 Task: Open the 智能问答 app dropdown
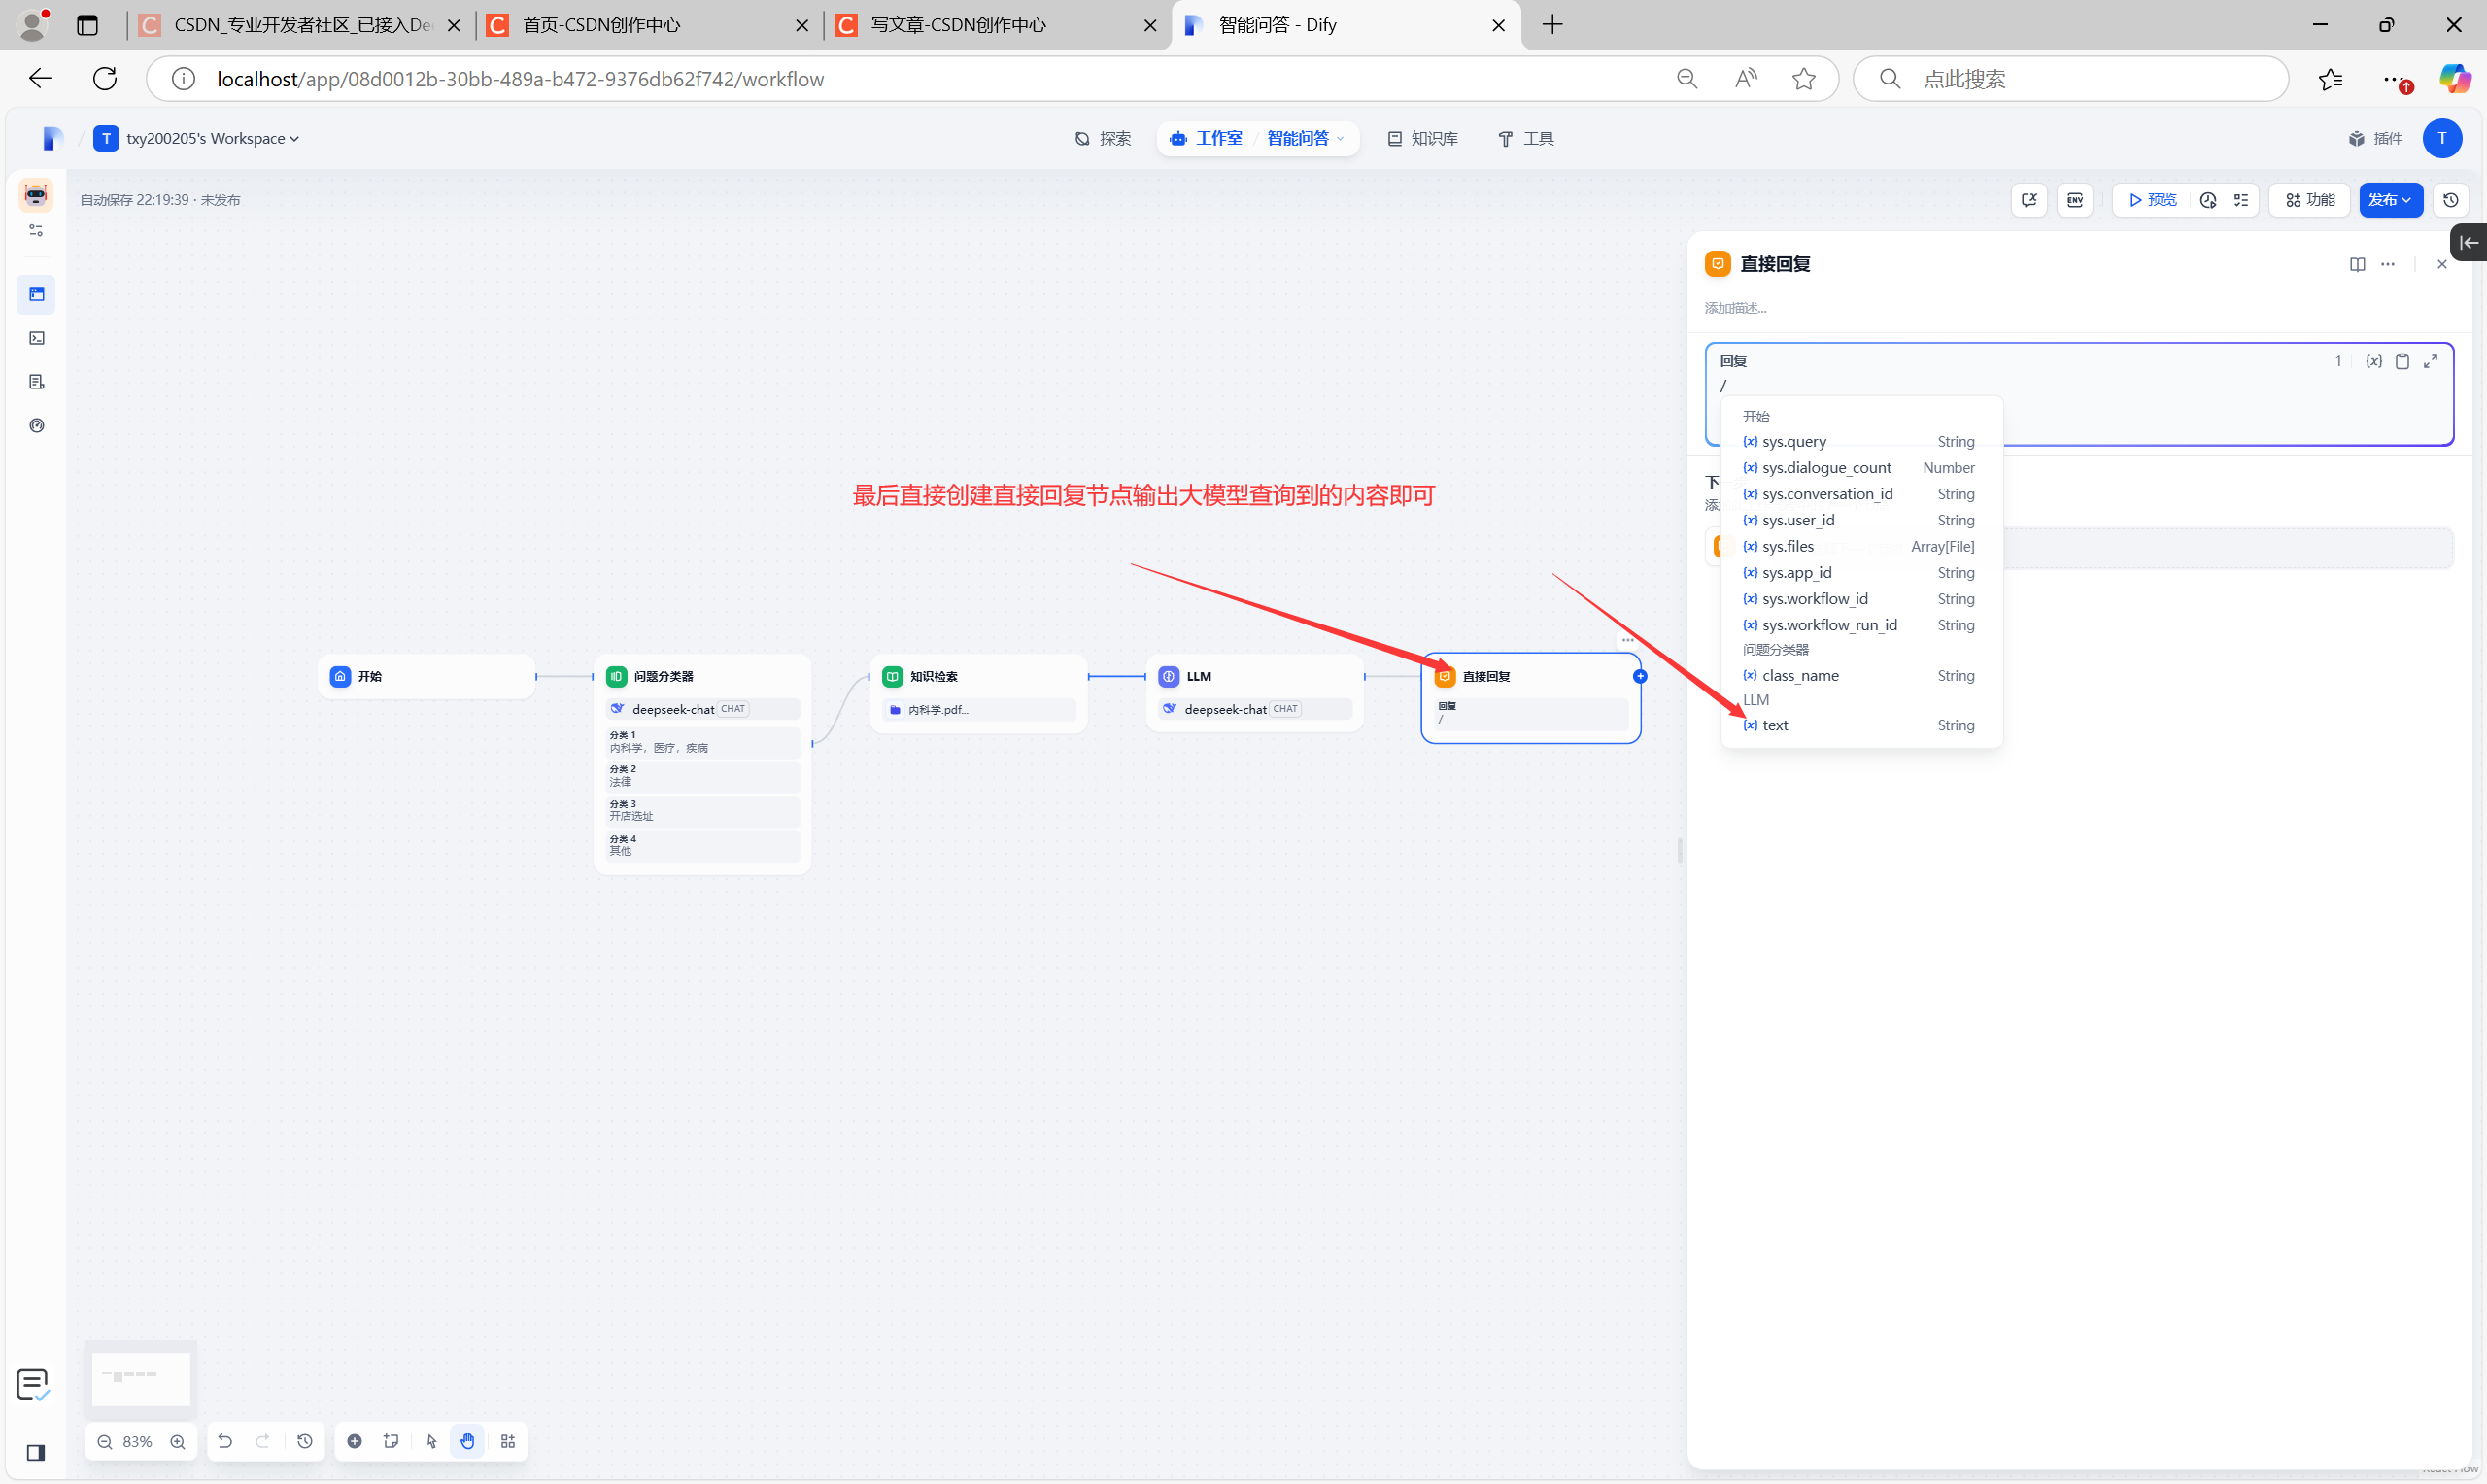(1305, 139)
